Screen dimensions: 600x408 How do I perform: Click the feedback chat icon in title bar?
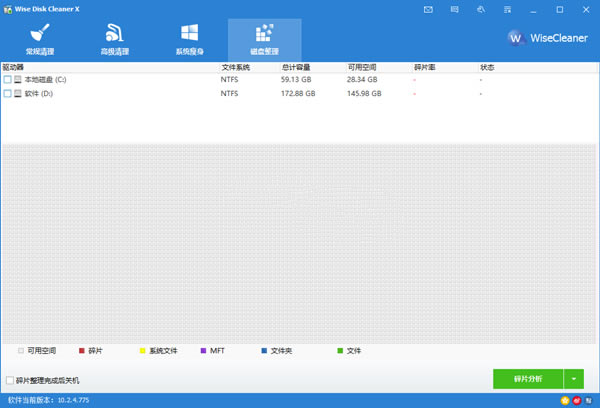(455, 10)
